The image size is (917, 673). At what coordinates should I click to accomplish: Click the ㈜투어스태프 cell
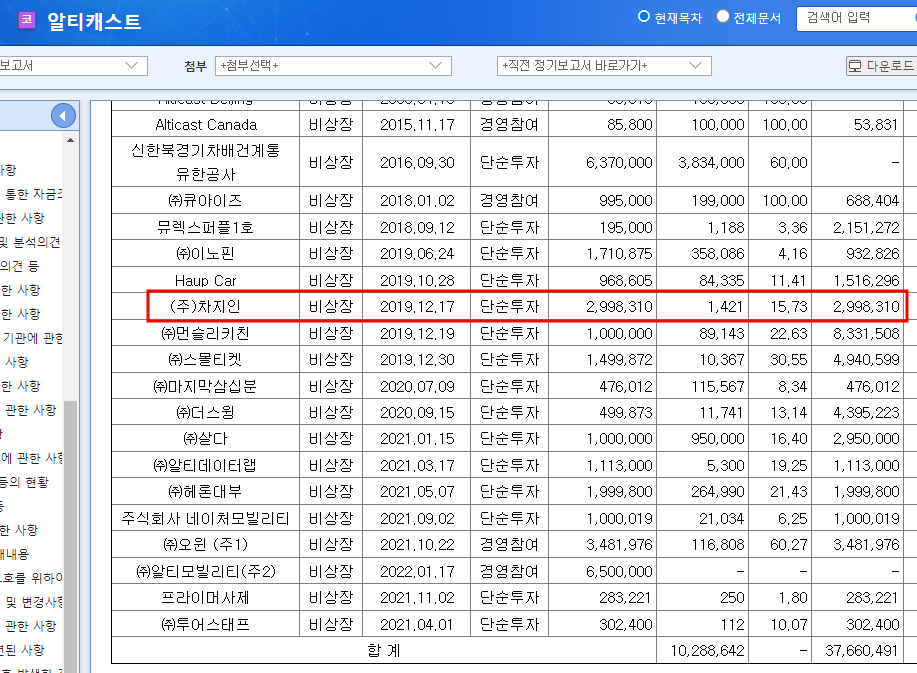click(206, 624)
